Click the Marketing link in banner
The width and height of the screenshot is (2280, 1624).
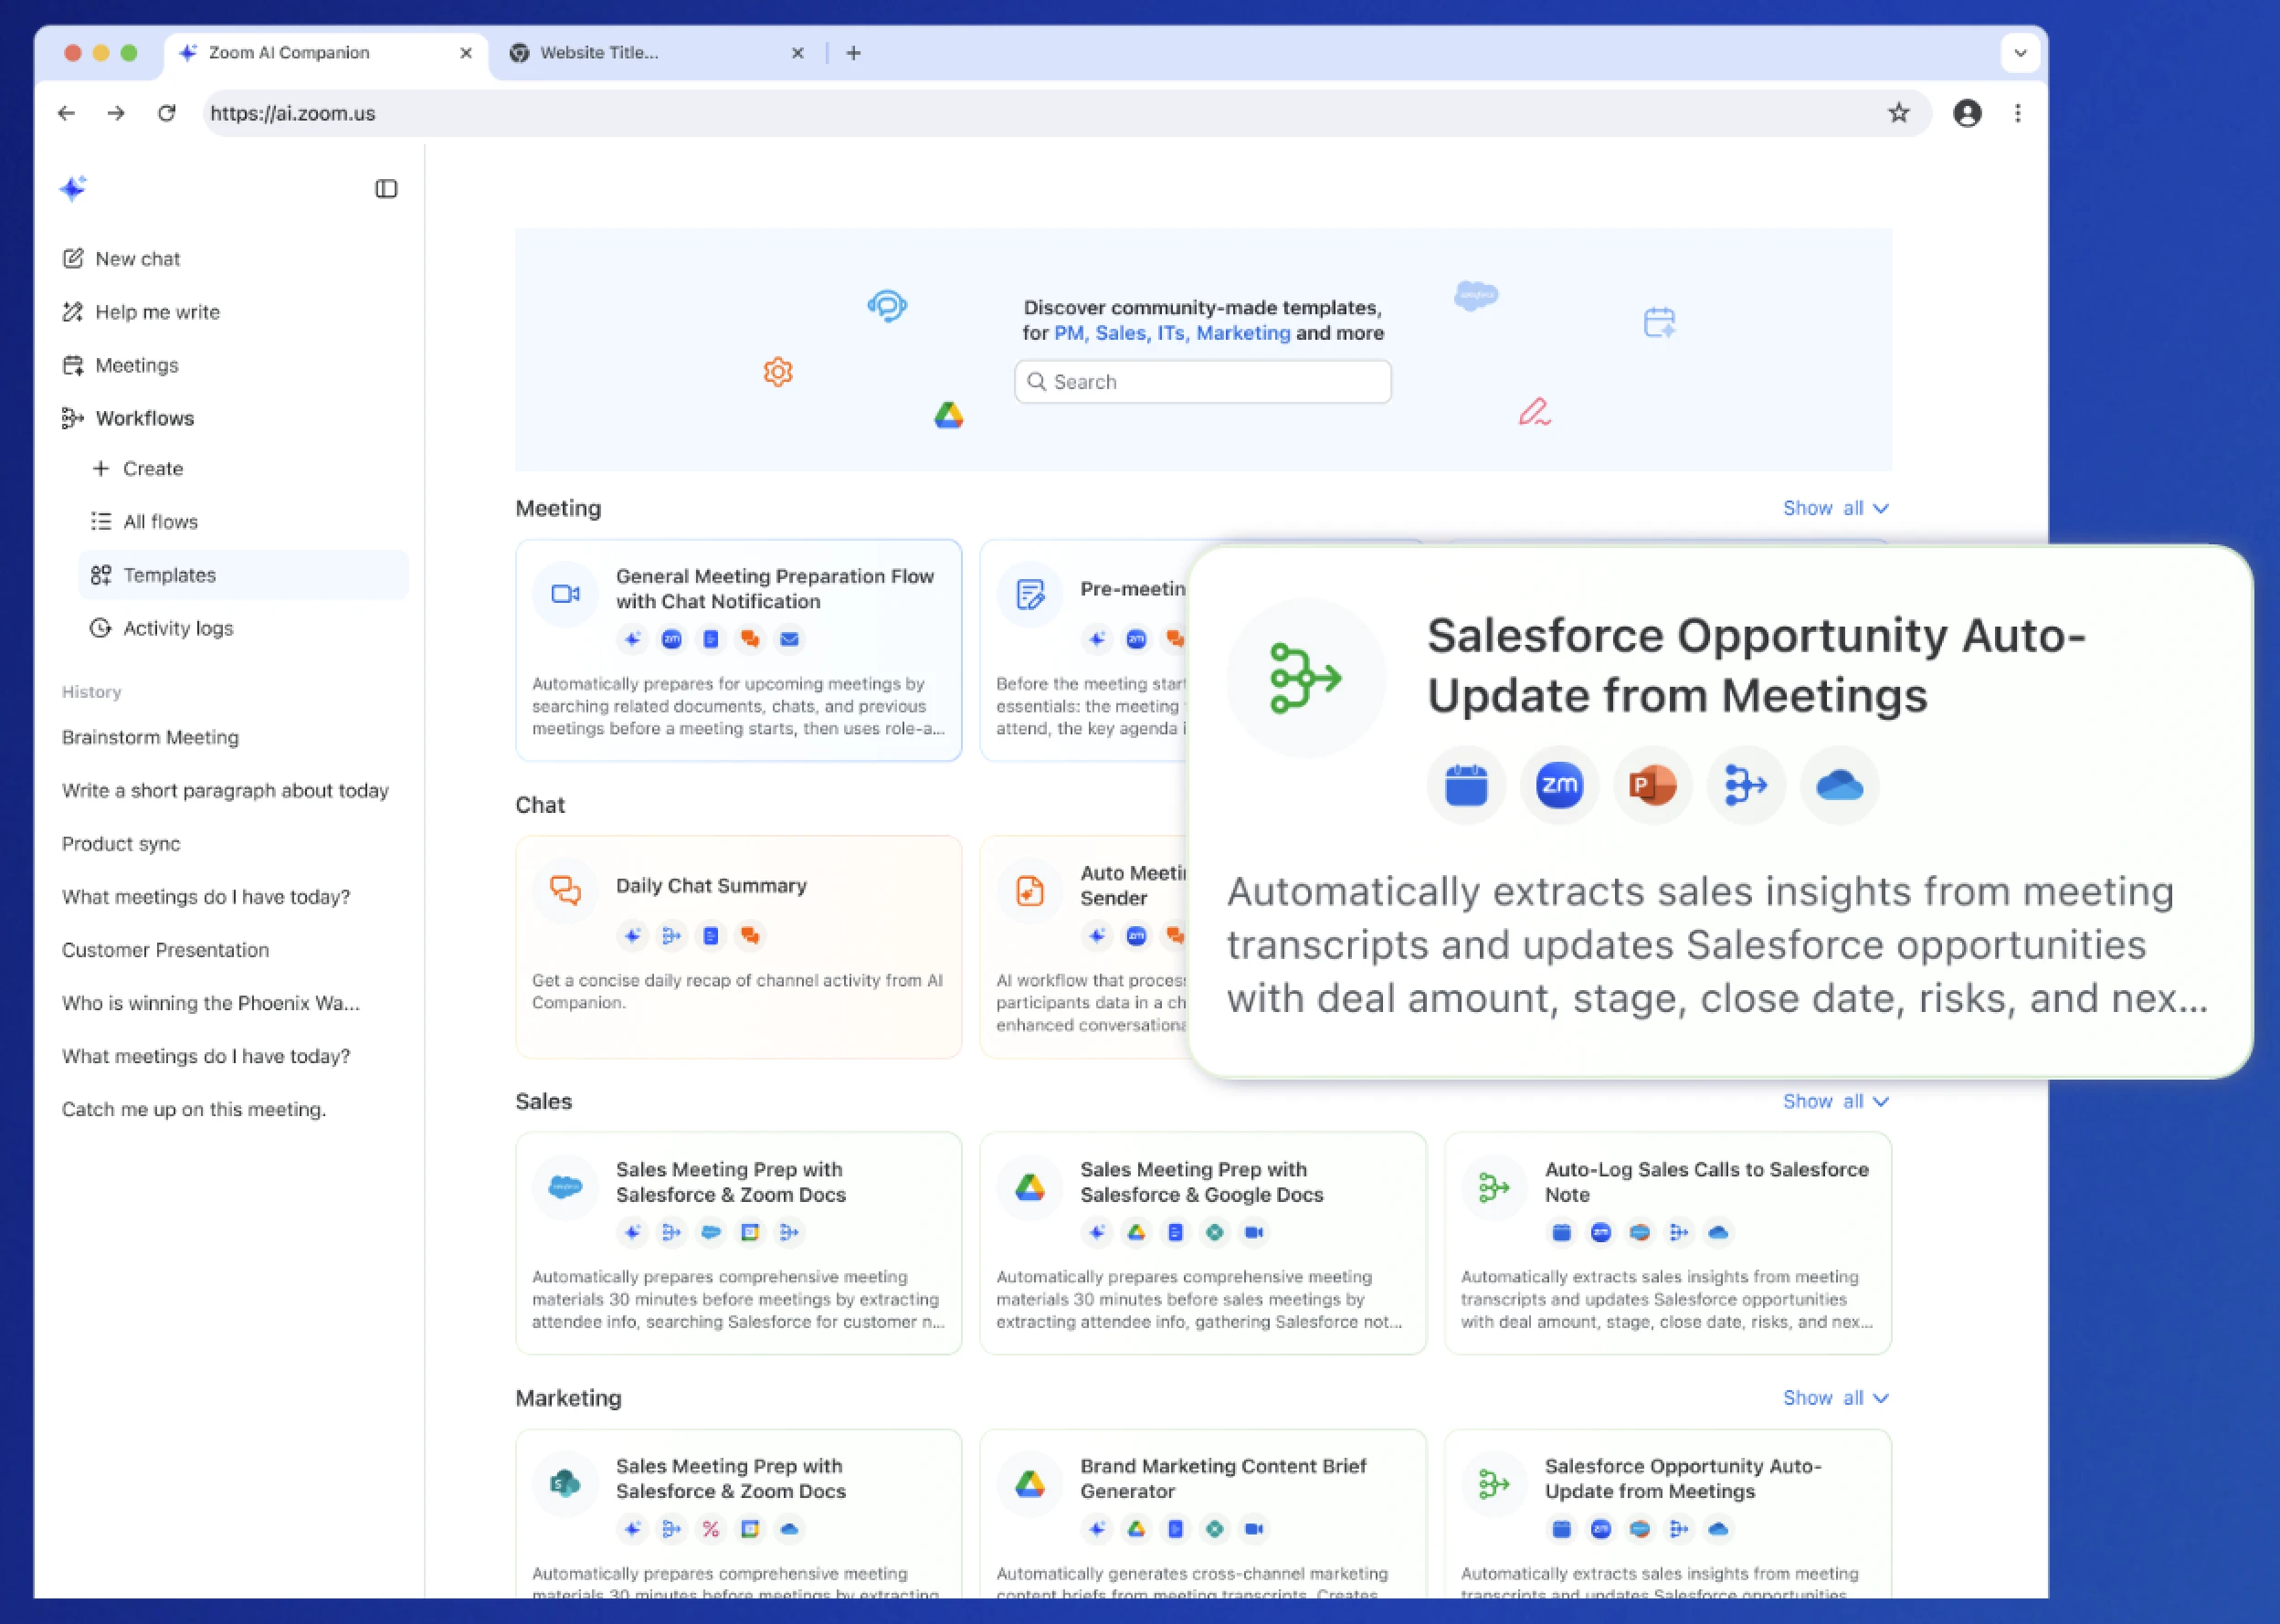[1243, 333]
